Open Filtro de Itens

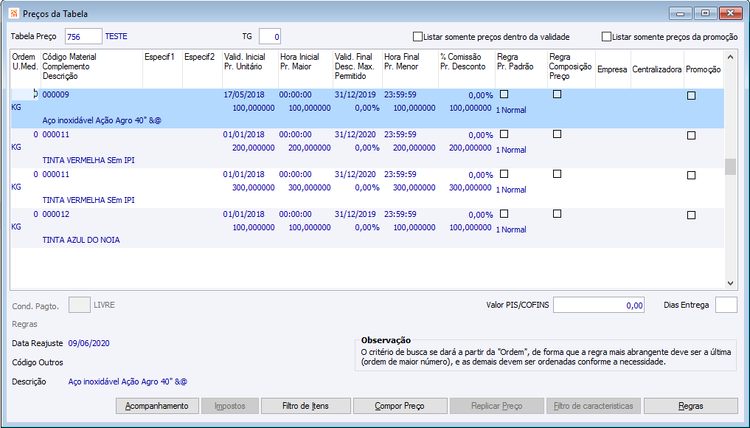[306, 406]
